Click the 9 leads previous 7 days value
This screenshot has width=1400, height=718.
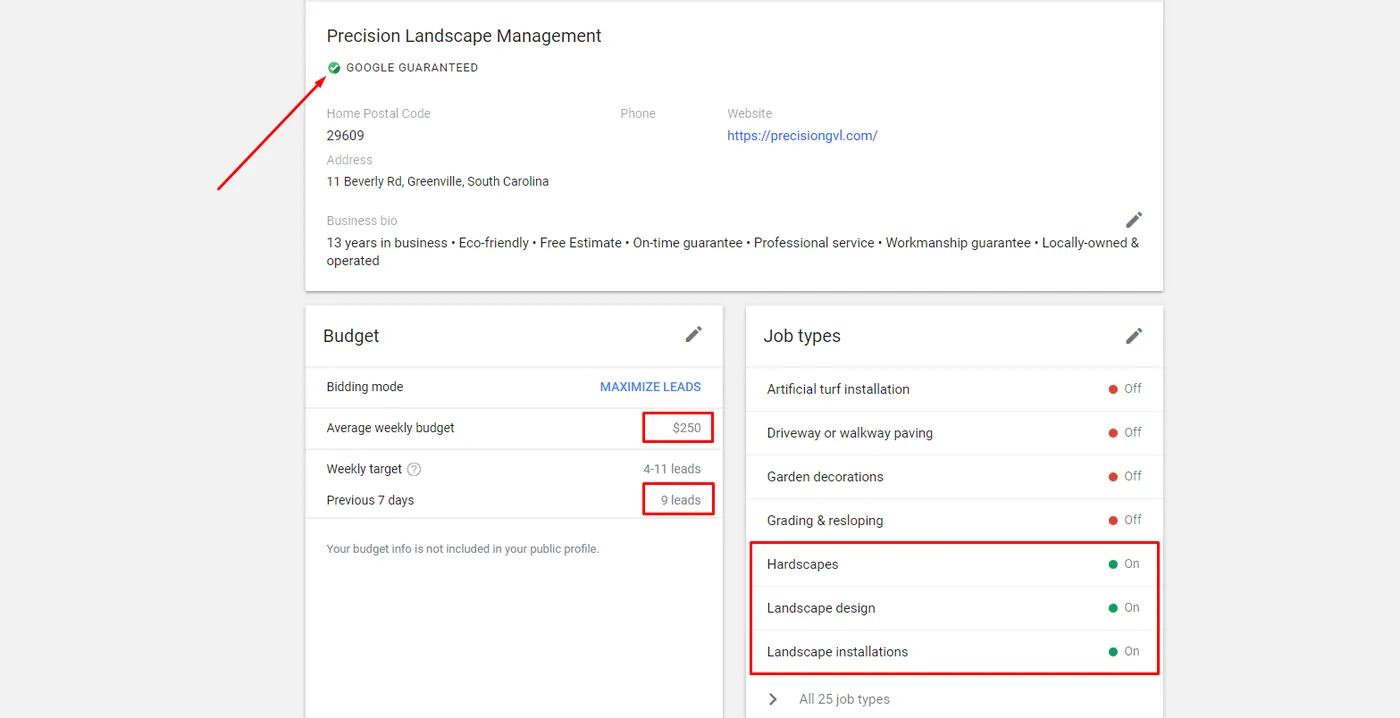click(x=681, y=500)
